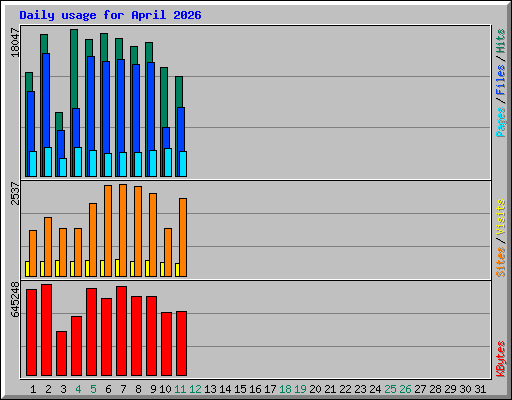Click green weekend day label 5
The width and height of the screenshot is (512, 400).
pos(93,389)
